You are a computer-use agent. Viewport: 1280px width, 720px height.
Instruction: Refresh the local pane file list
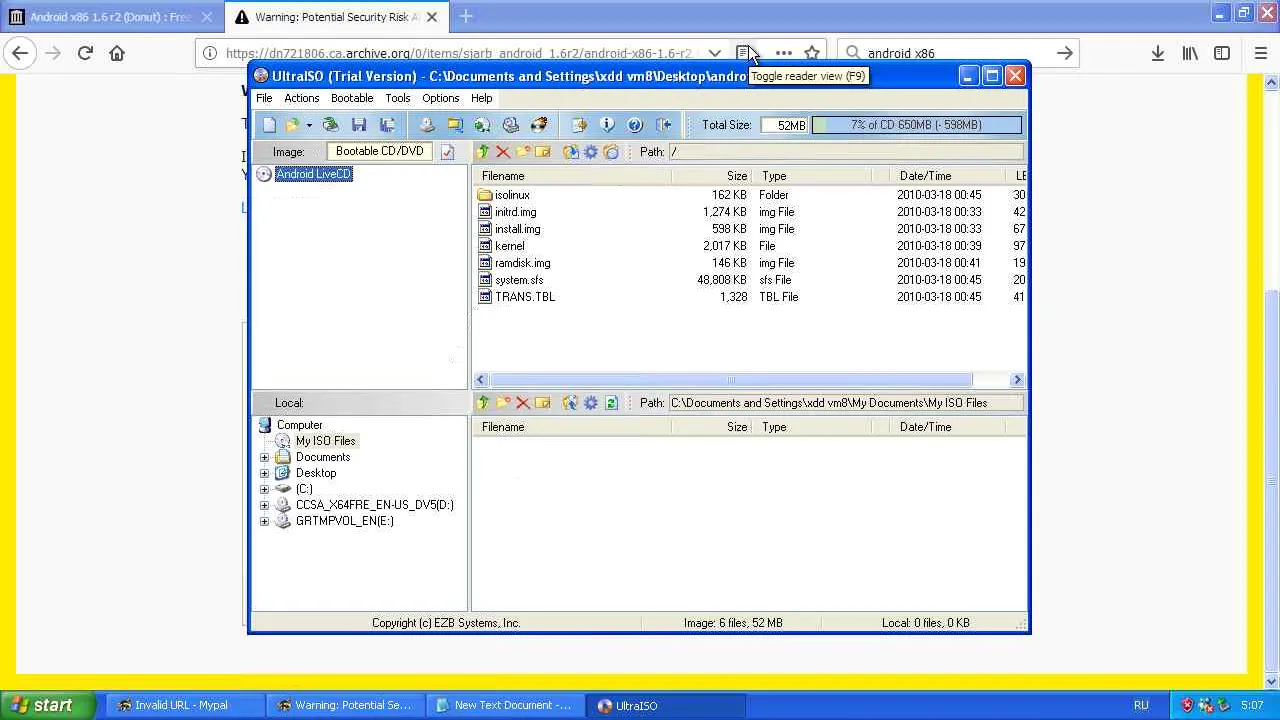[611, 403]
